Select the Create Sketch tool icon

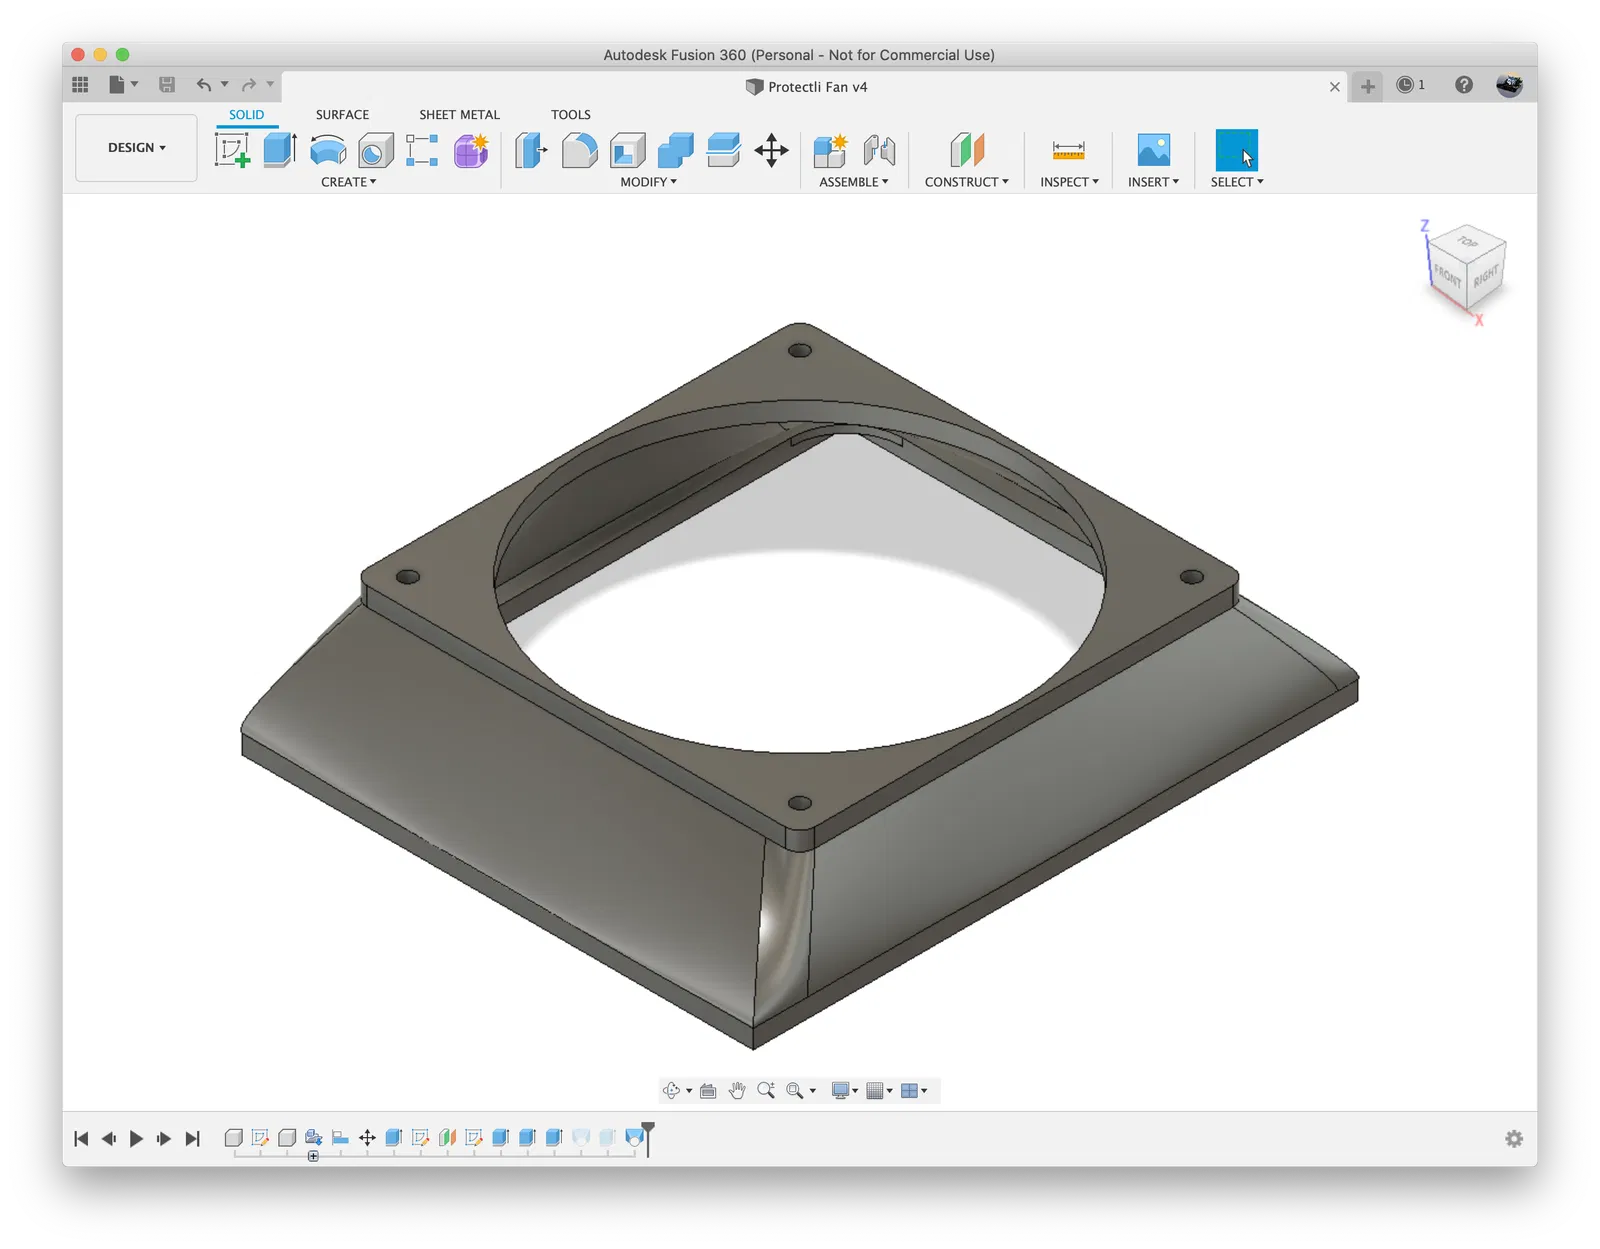[x=232, y=150]
